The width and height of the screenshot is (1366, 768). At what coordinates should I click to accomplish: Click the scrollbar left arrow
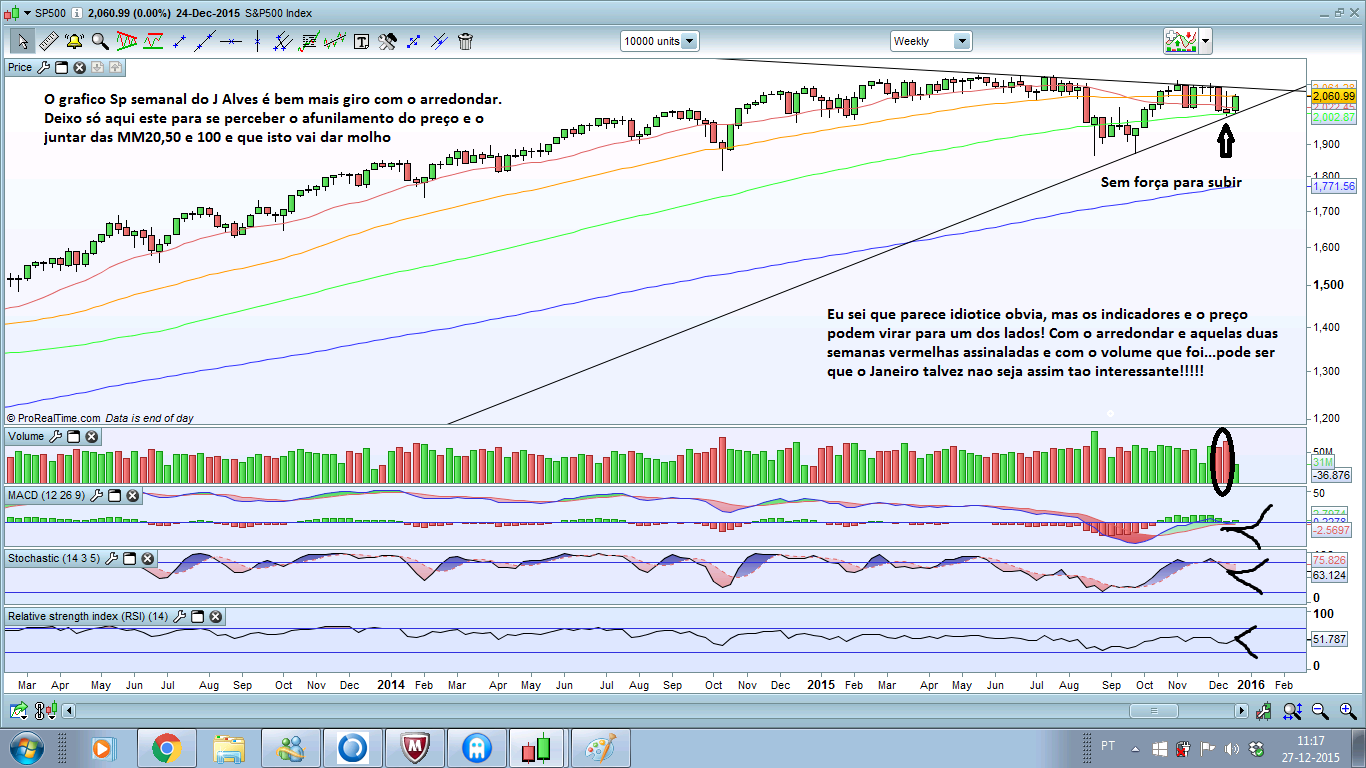[69, 711]
